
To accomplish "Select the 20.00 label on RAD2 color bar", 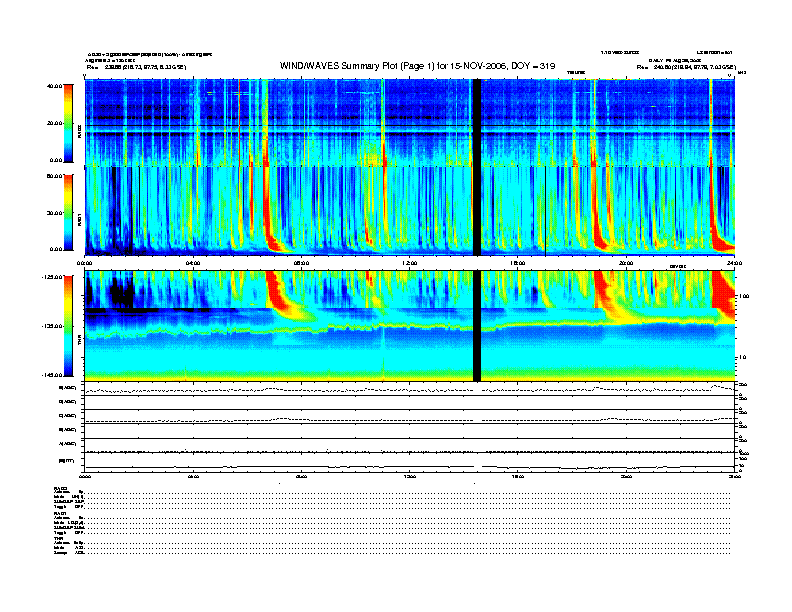I will point(54,123).
